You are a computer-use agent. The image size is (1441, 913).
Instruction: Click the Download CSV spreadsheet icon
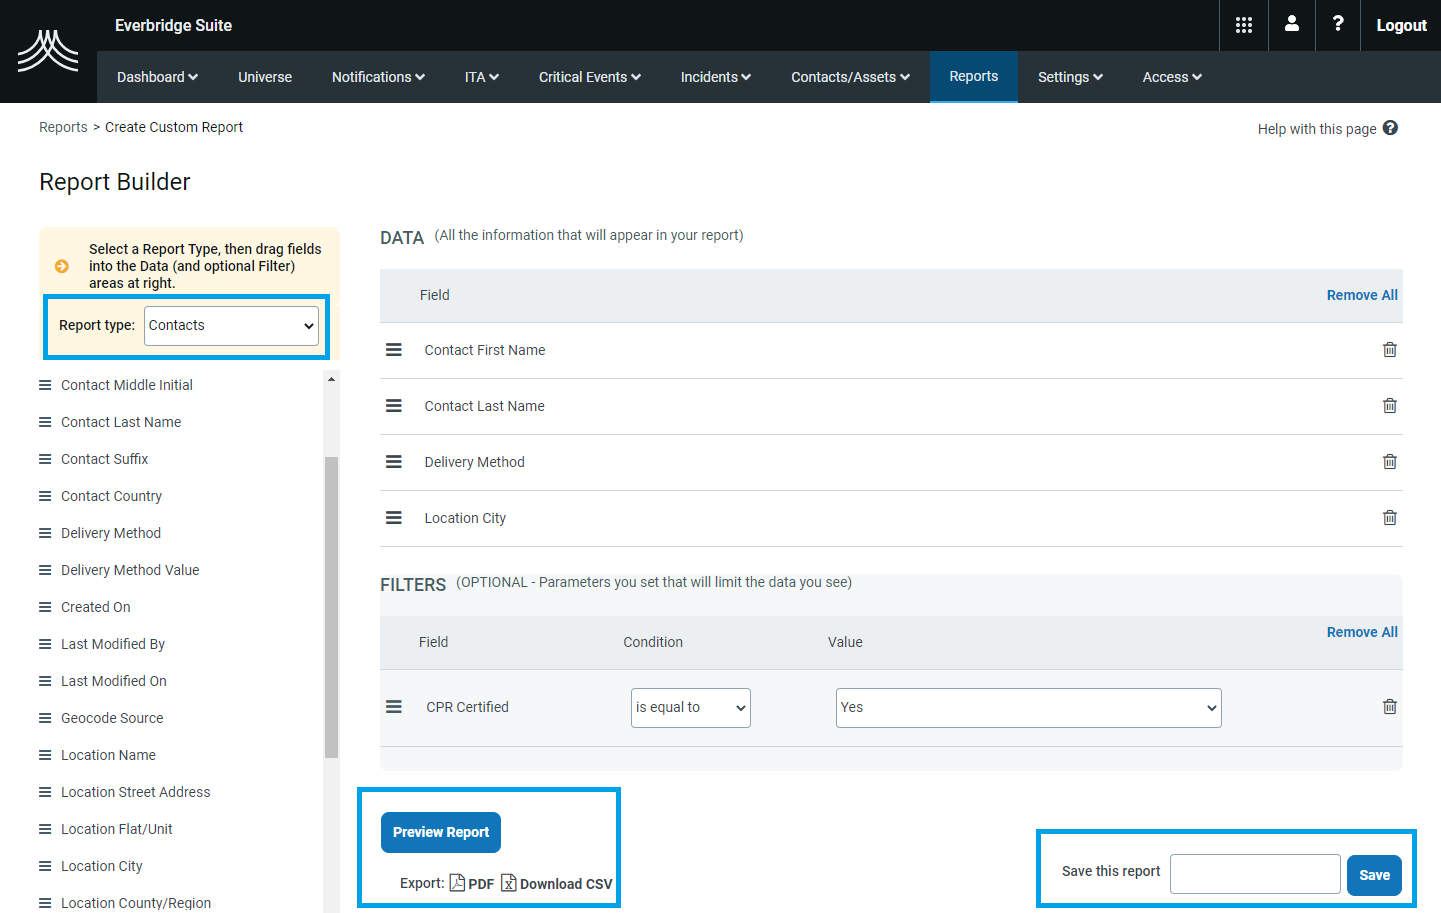pyautogui.click(x=509, y=882)
